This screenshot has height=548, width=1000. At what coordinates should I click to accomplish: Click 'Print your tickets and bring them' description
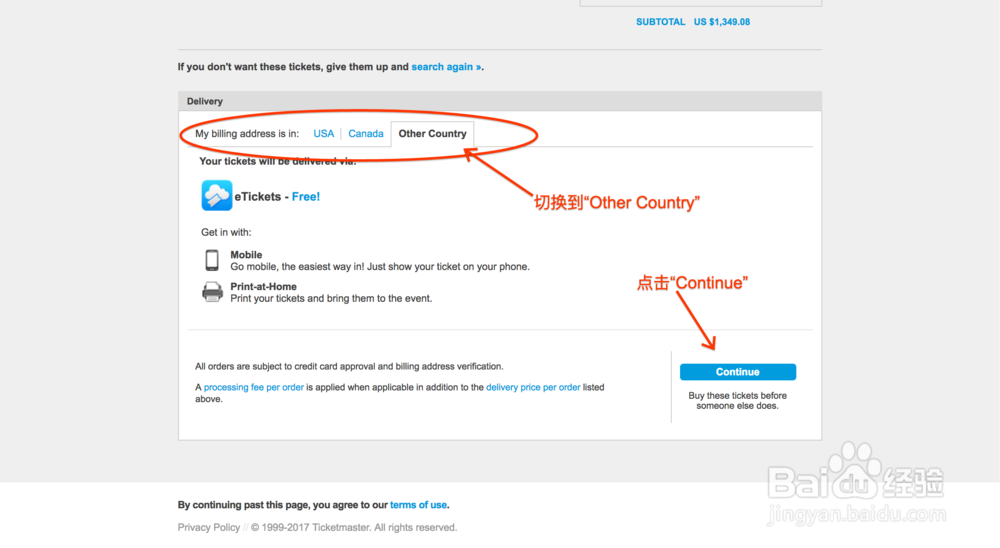point(331,299)
